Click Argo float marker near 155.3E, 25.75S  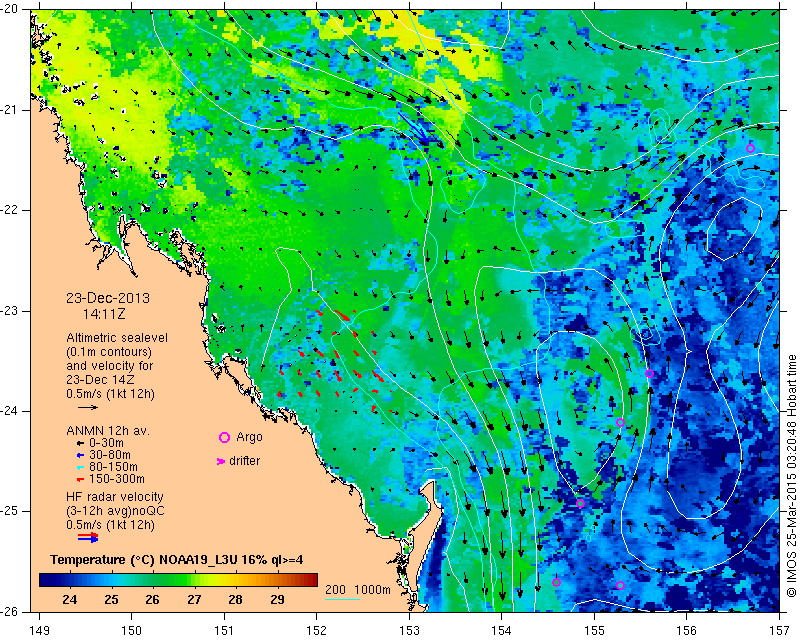pos(620,585)
